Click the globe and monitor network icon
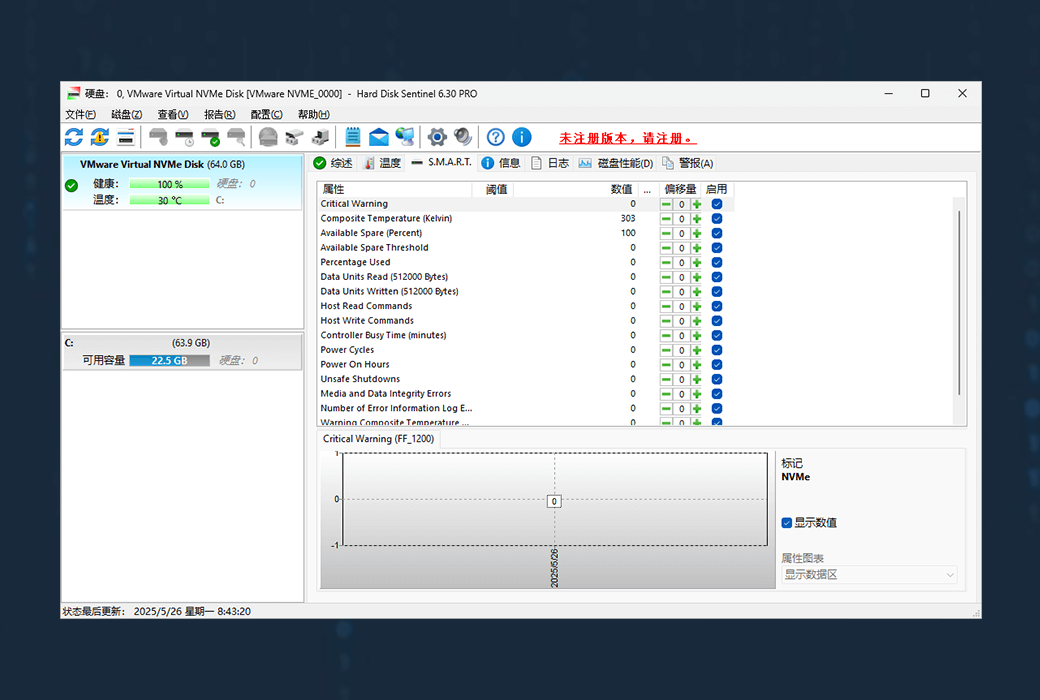The image size is (1040, 700). coord(405,137)
